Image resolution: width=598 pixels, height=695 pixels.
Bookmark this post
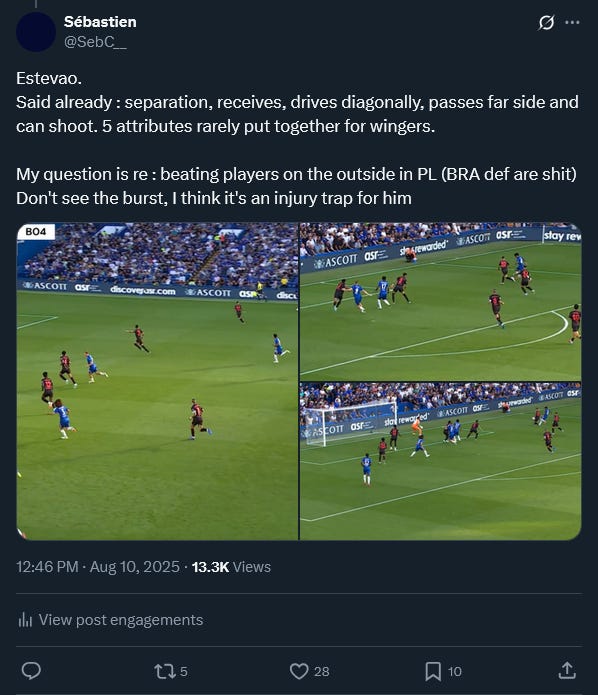[x=433, y=671]
